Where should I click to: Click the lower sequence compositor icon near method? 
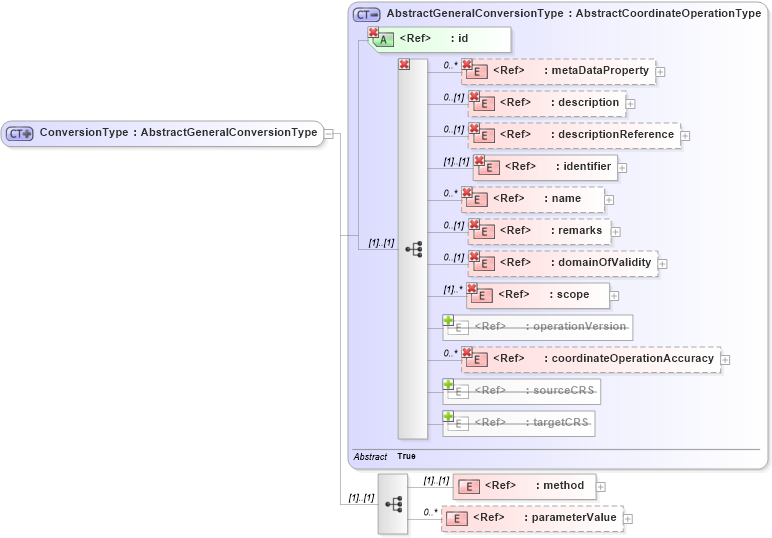pyautogui.click(x=394, y=505)
